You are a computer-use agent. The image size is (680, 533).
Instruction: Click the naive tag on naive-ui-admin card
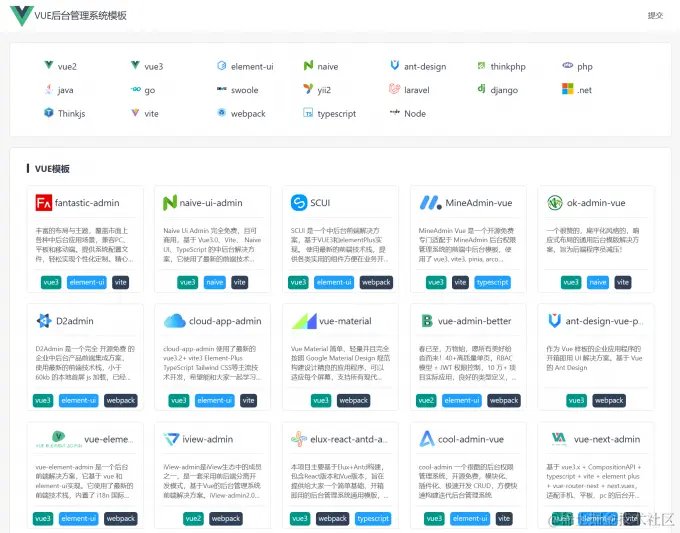pyautogui.click(x=215, y=282)
